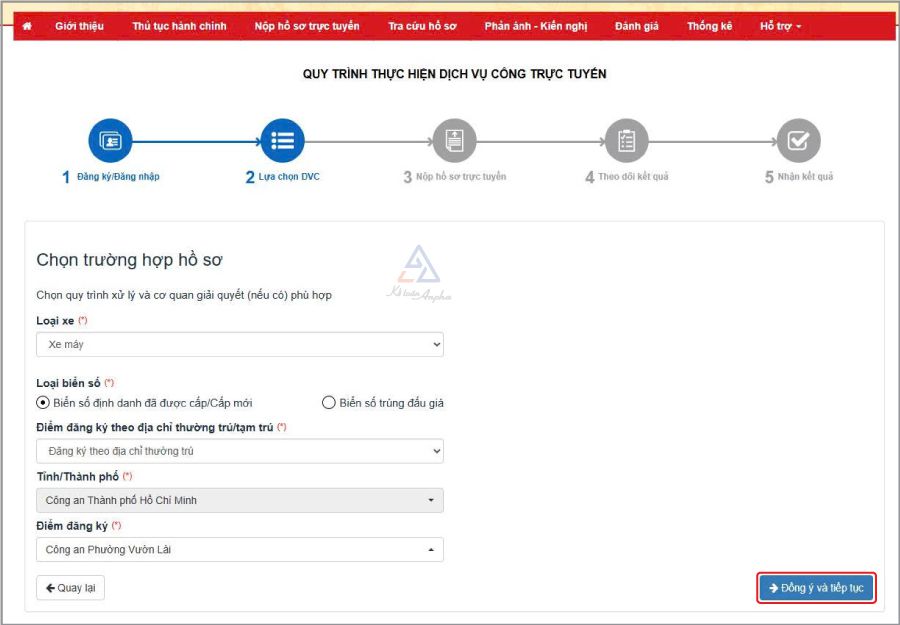Expand the Điểm đăng ký theo địa chỉ dropdown
The image size is (900, 625).
pyautogui.click(x=239, y=451)
